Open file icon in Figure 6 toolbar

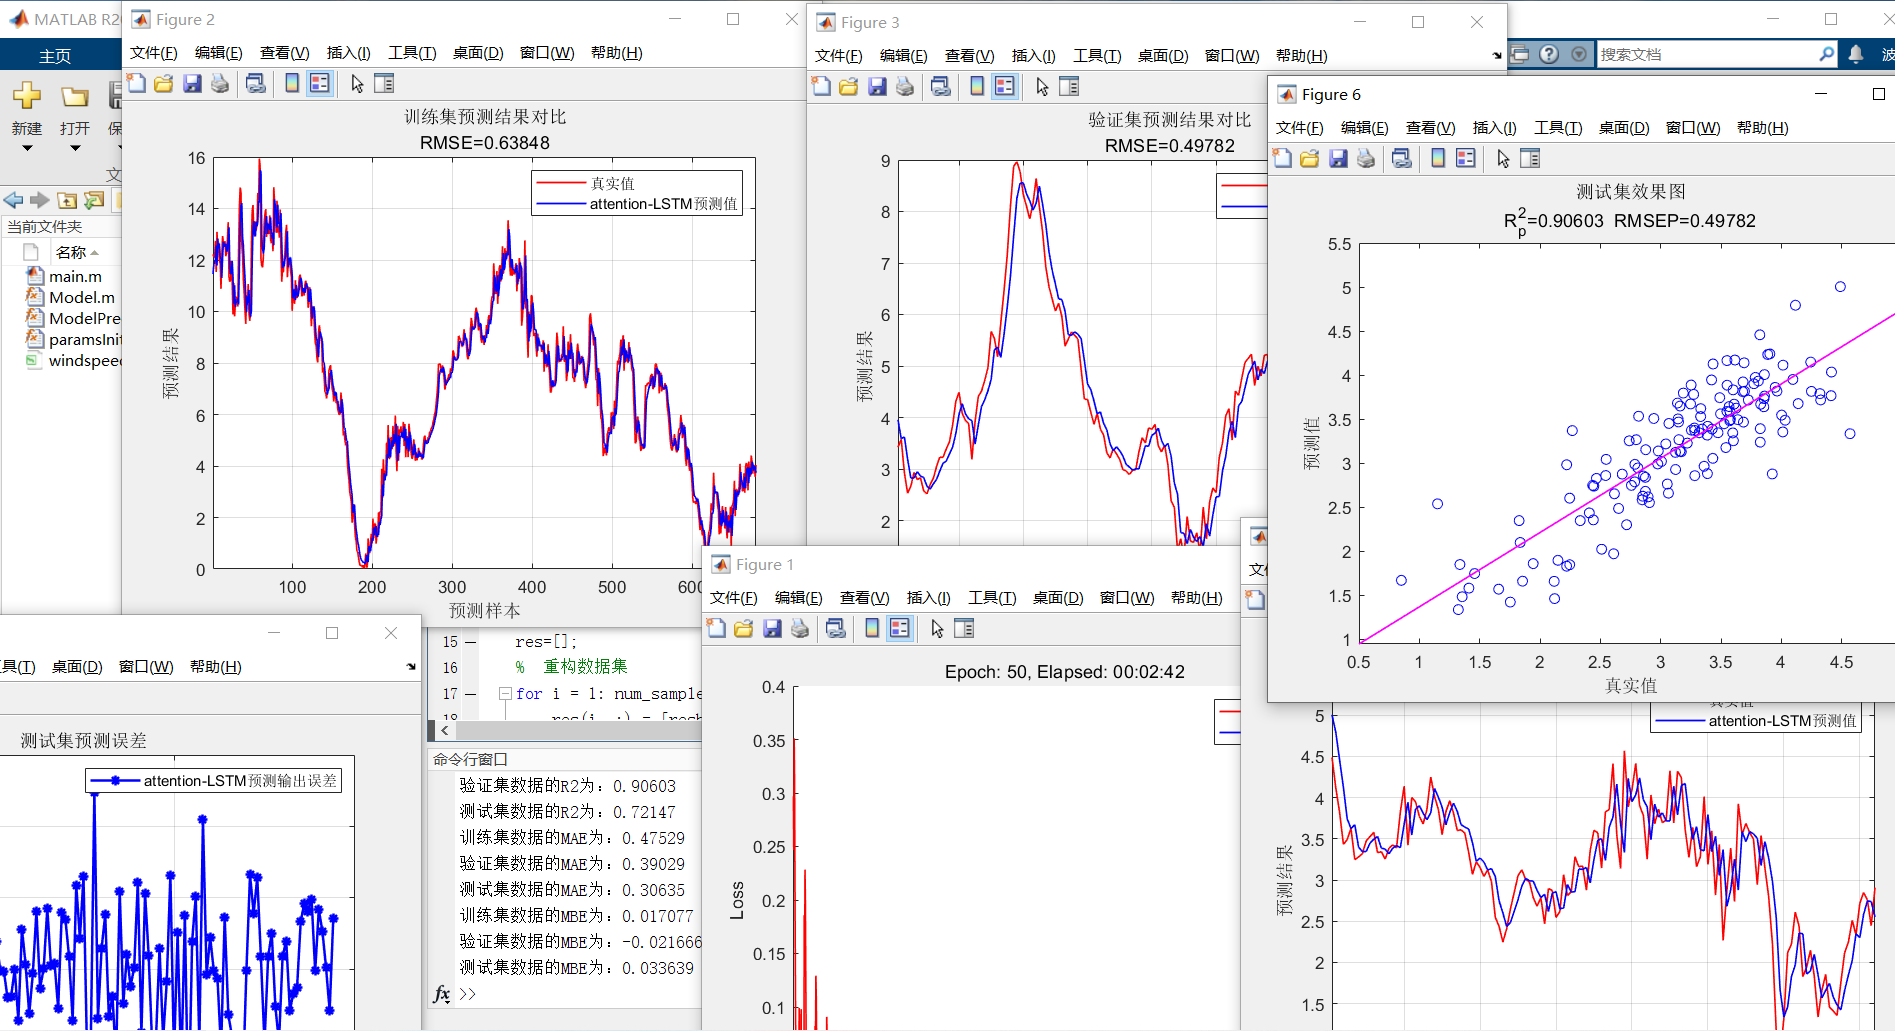1310,159
